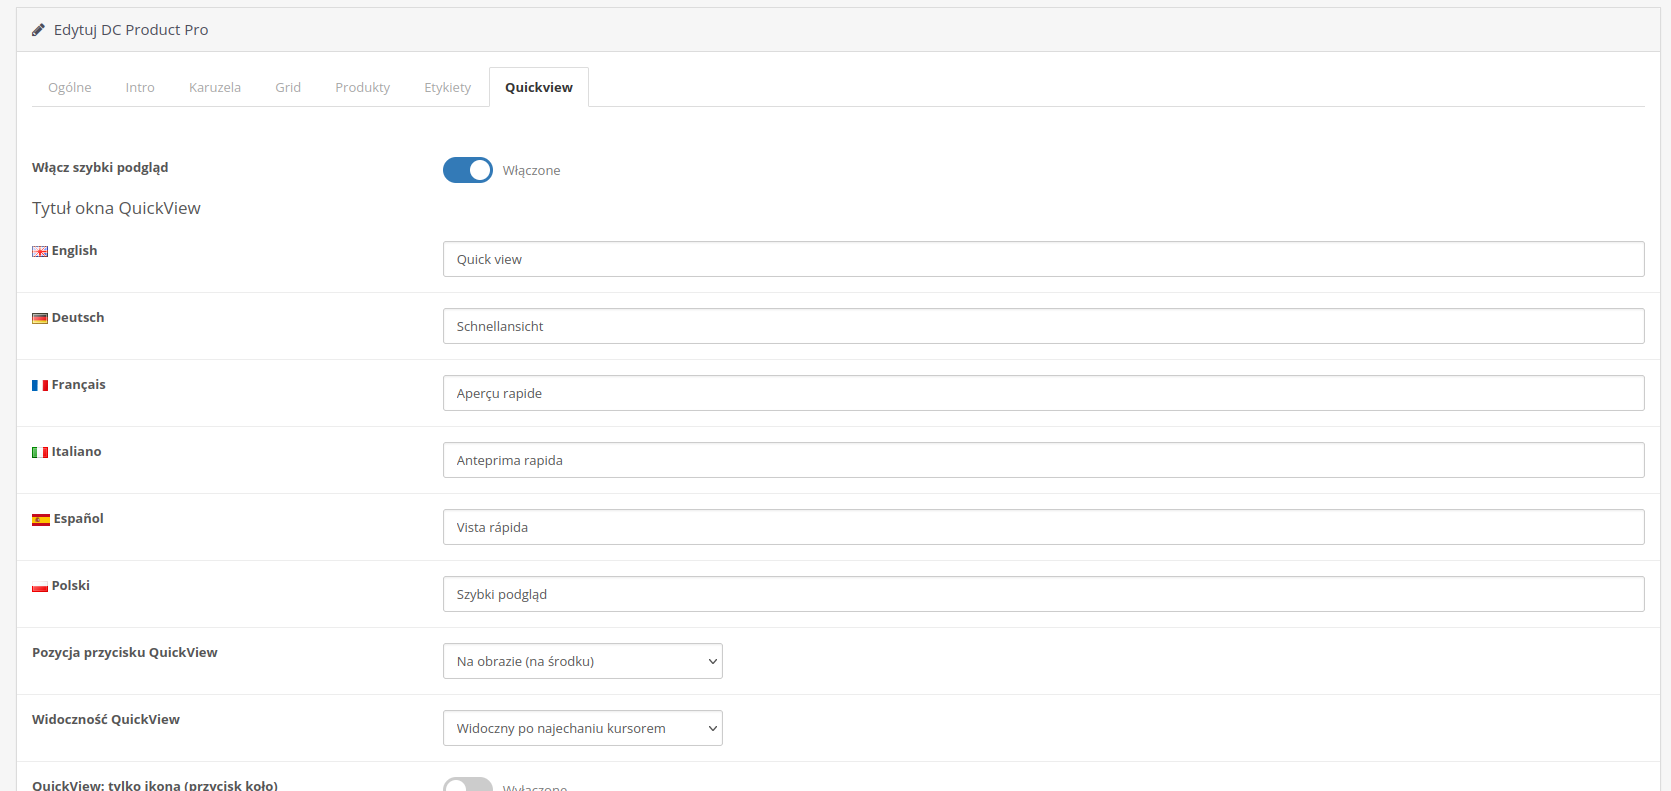Open the Karuzela tab

215,88
